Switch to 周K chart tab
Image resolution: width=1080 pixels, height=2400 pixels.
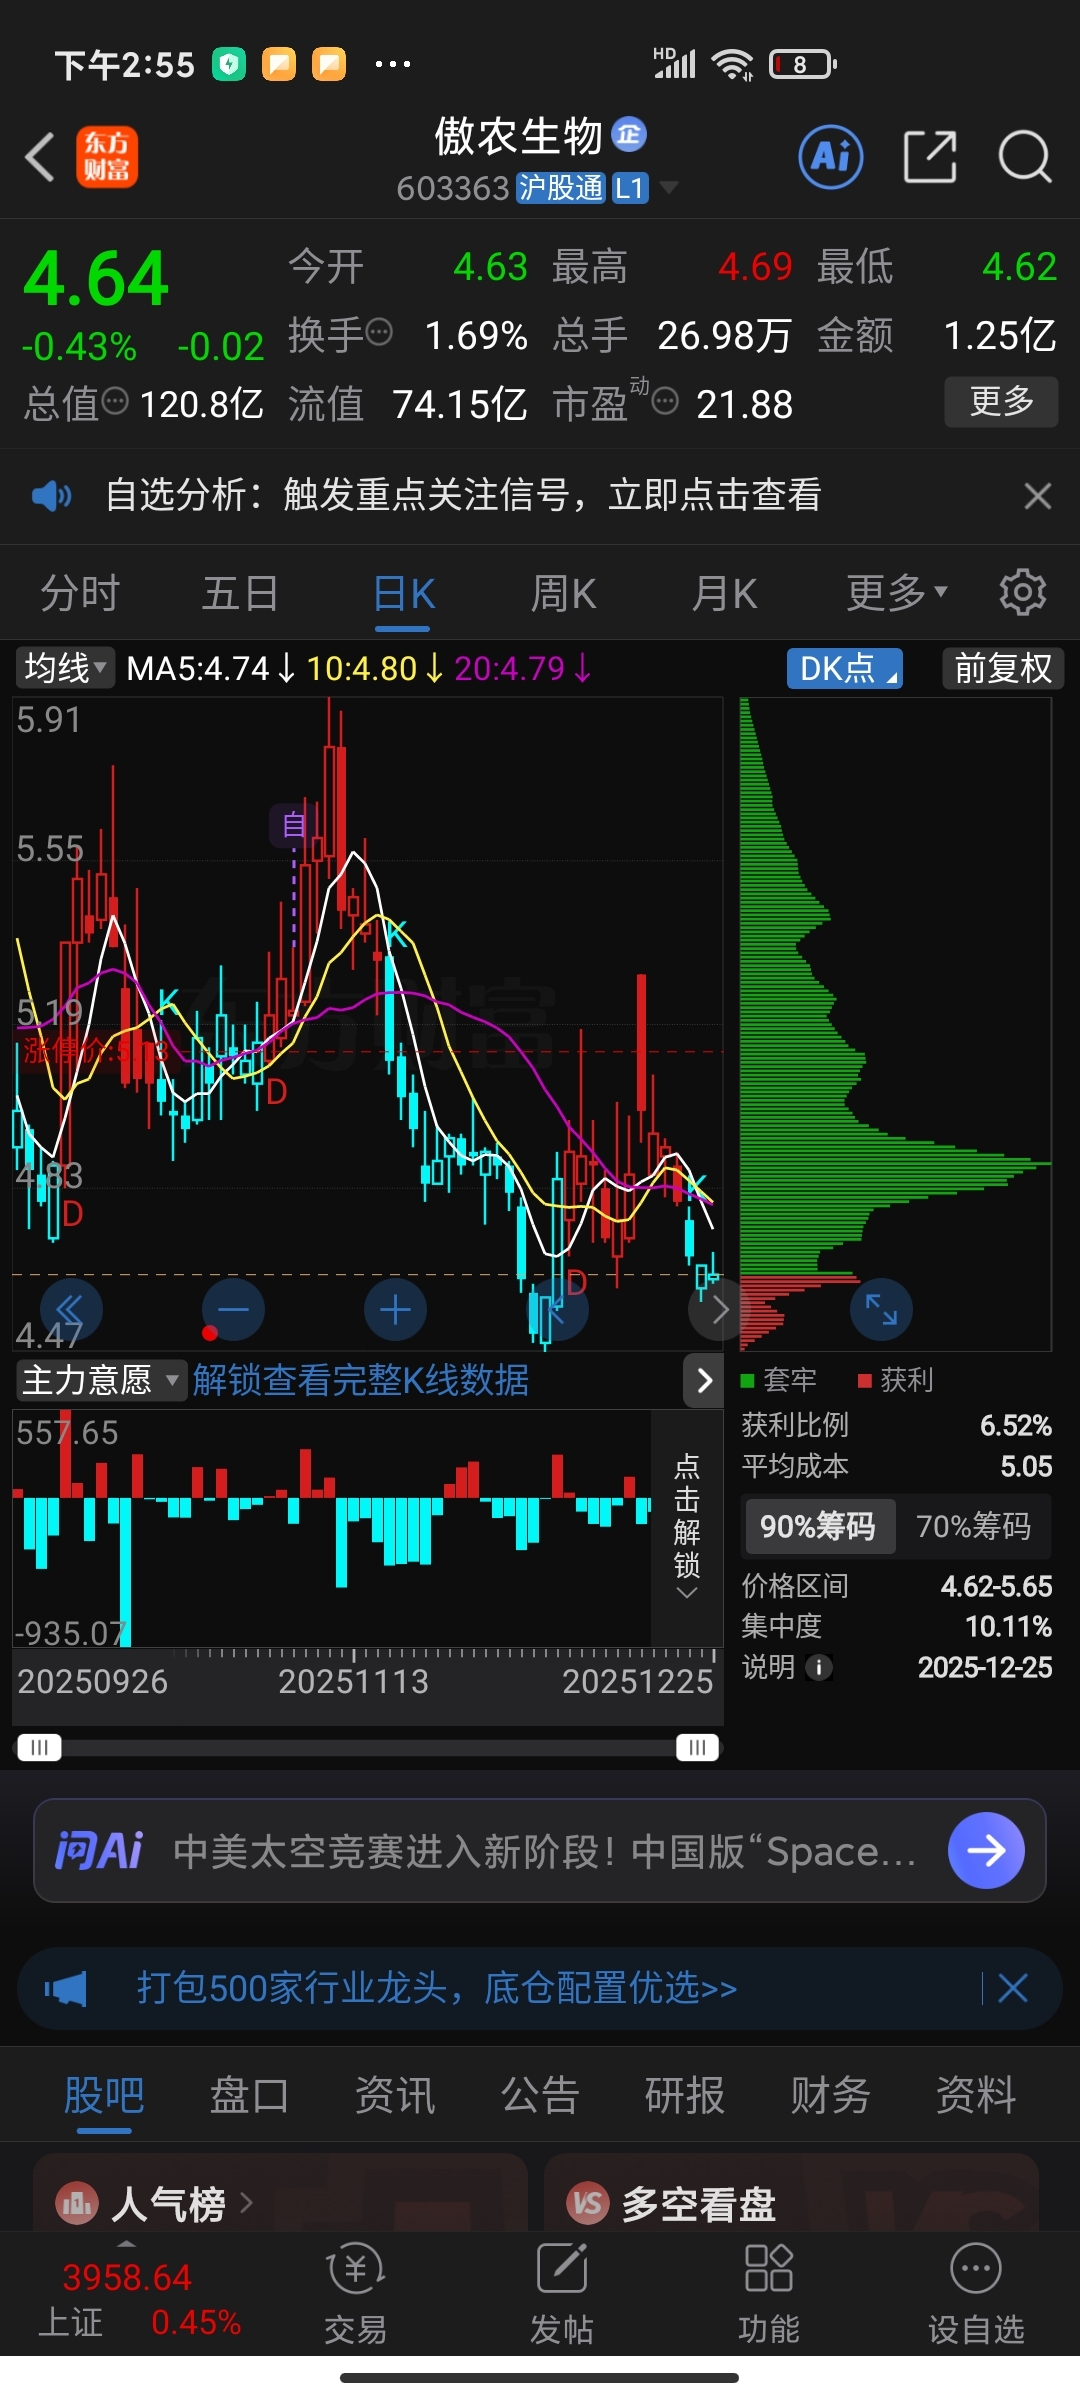click(x=563, y=594)
